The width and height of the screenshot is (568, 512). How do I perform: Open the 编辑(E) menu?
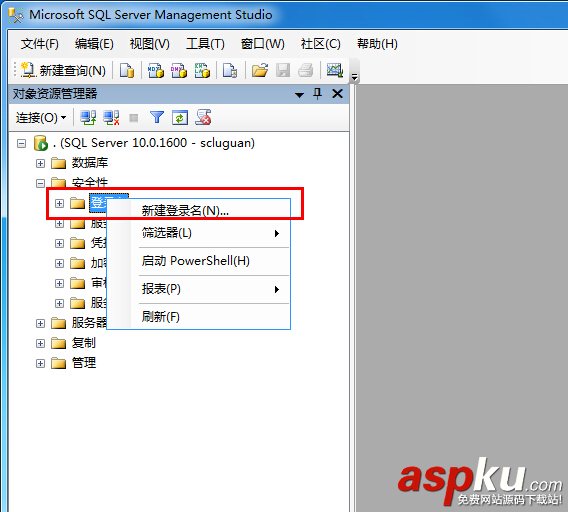pos(94,44)
